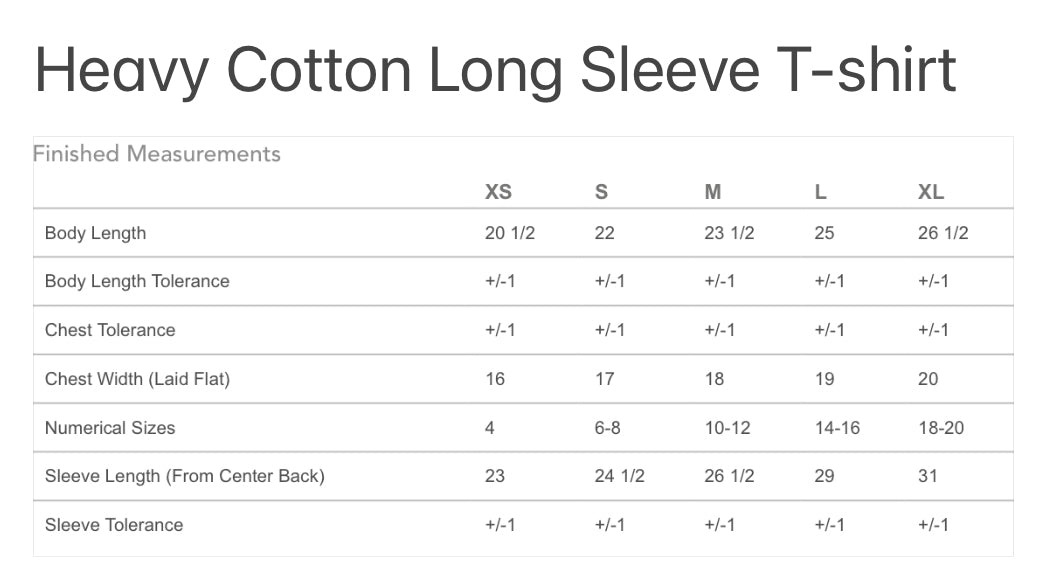This screenshot has width=1051, height=567.
Task: Select the Body Length Tolerance row label
Action: pos(137,281)
